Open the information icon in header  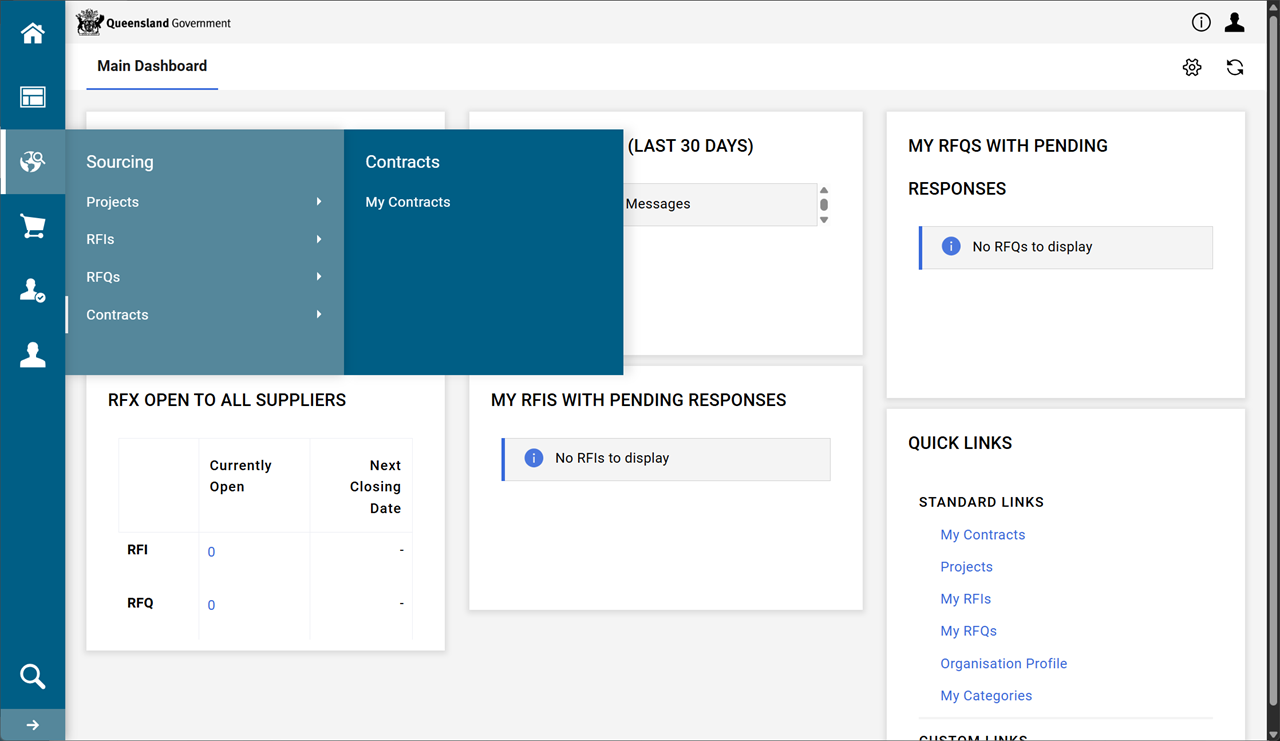1201,23
